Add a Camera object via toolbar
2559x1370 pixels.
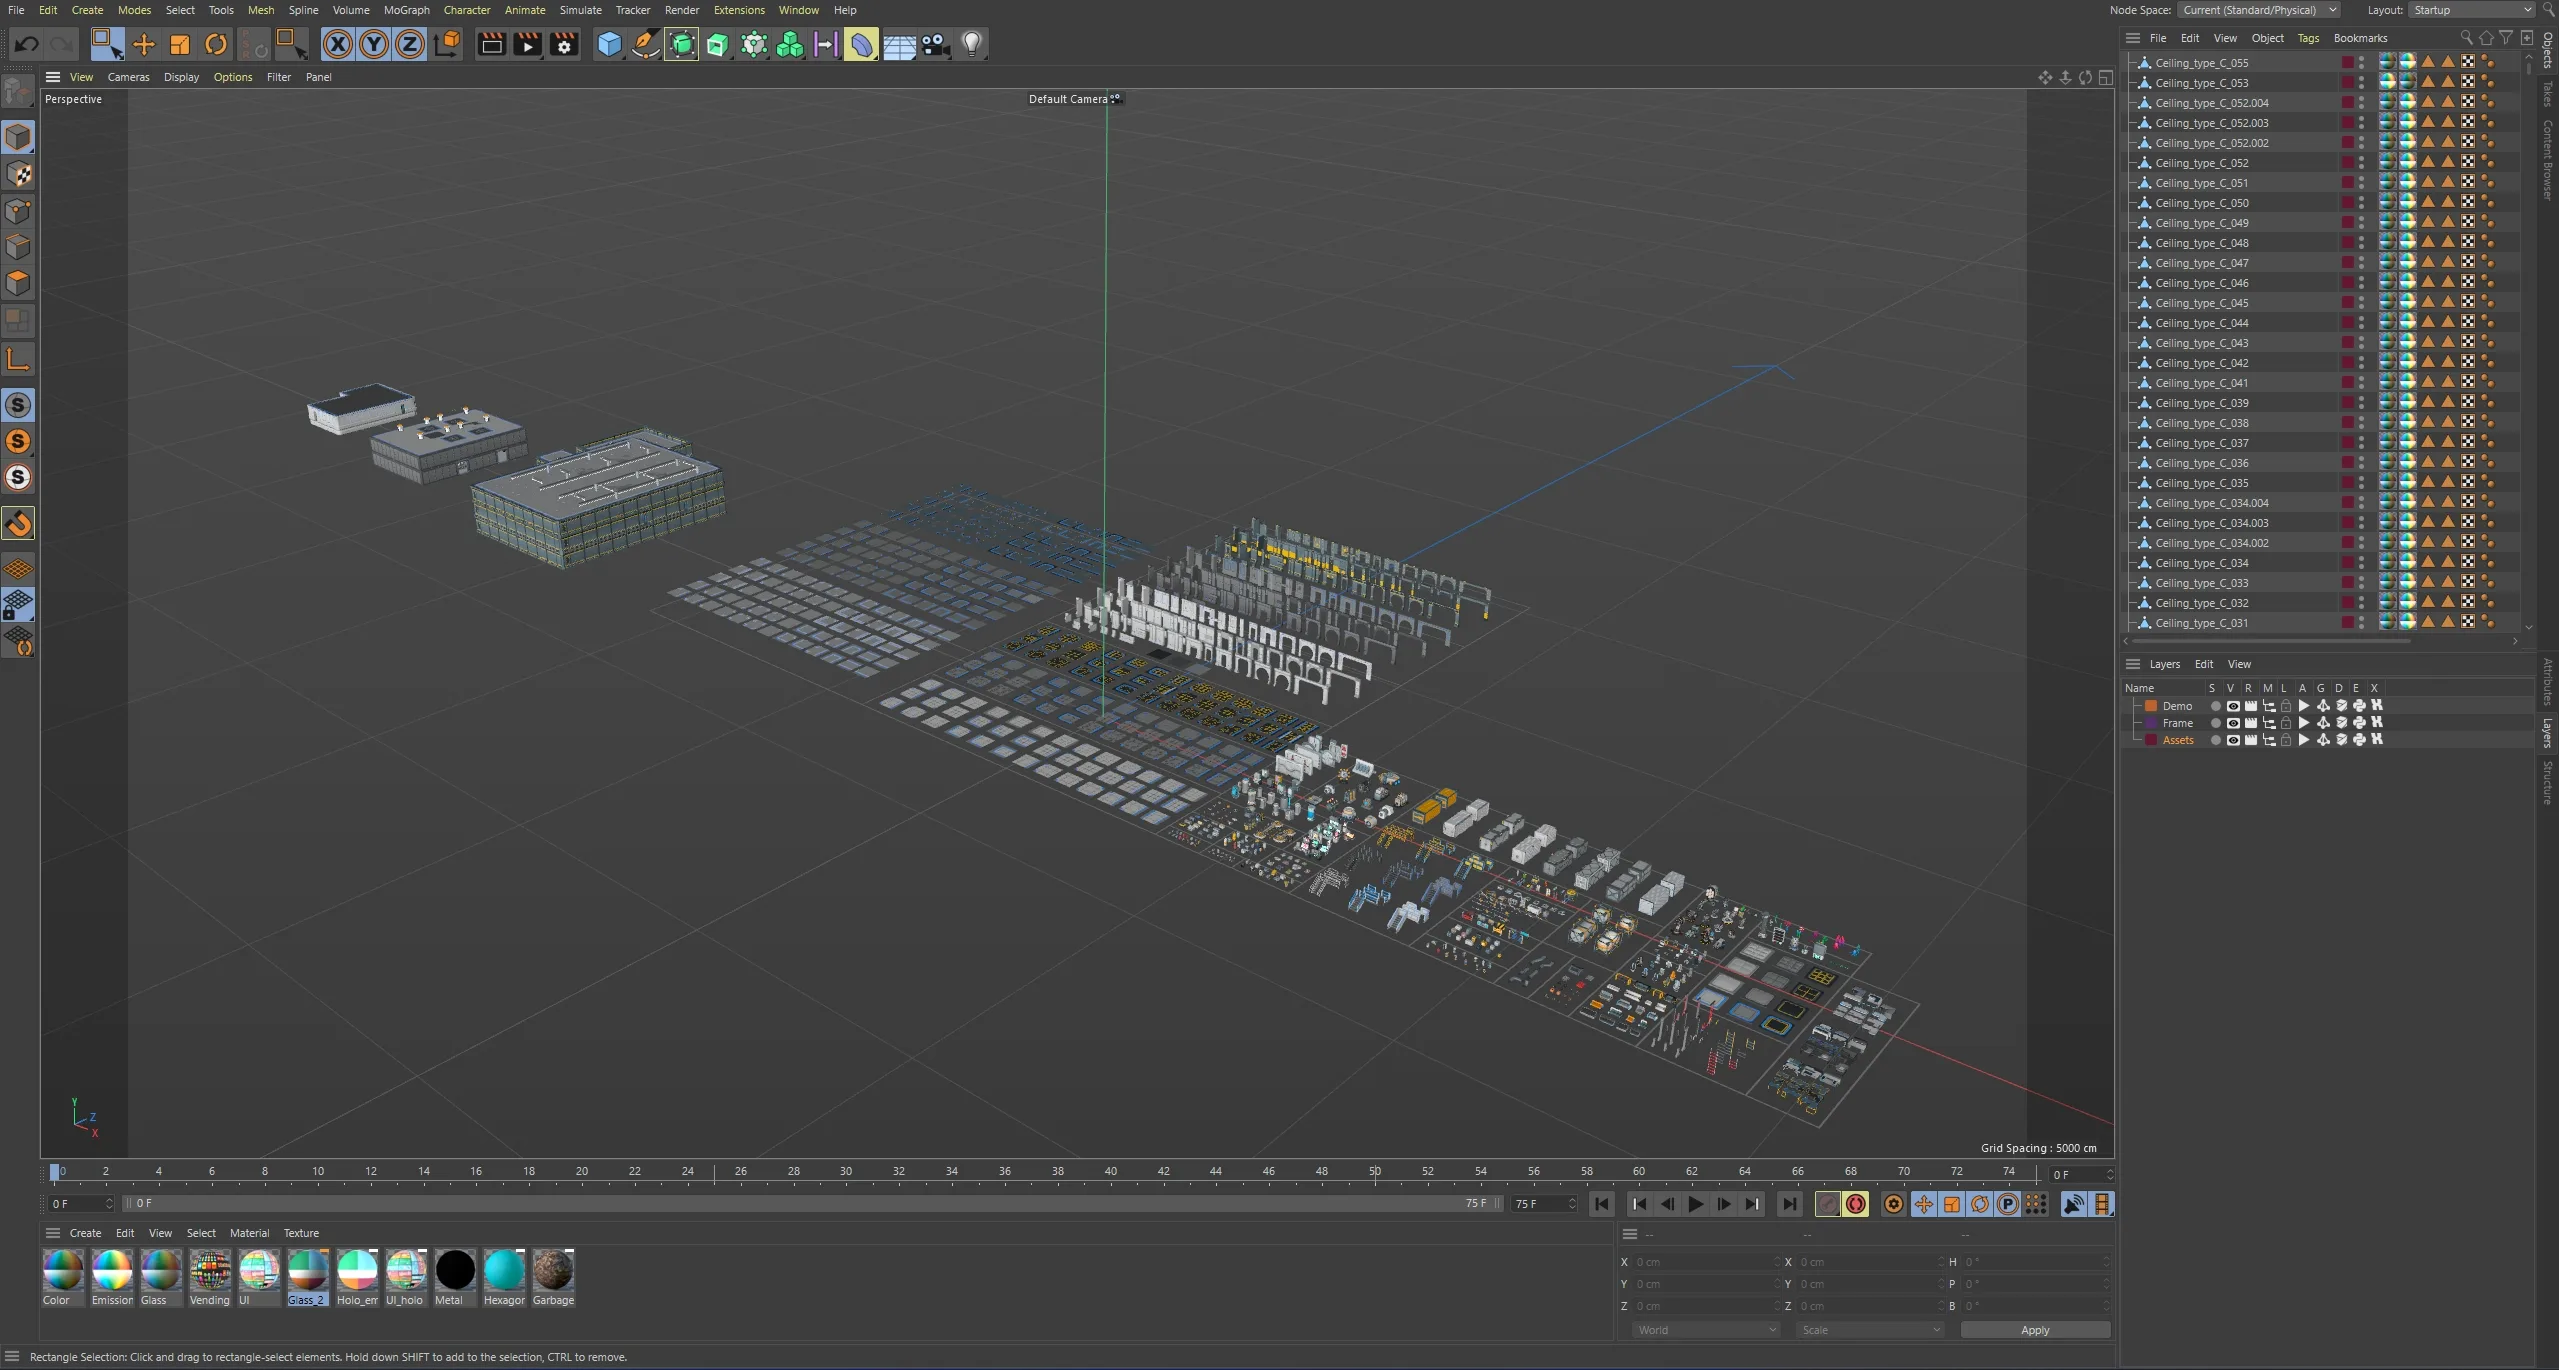point(935,44)
